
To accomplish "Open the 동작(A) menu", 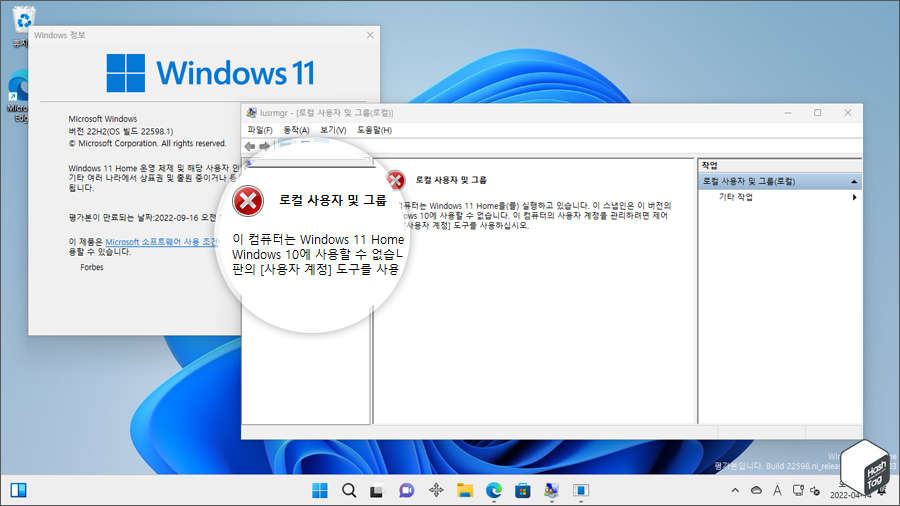I will coord(296,130).
